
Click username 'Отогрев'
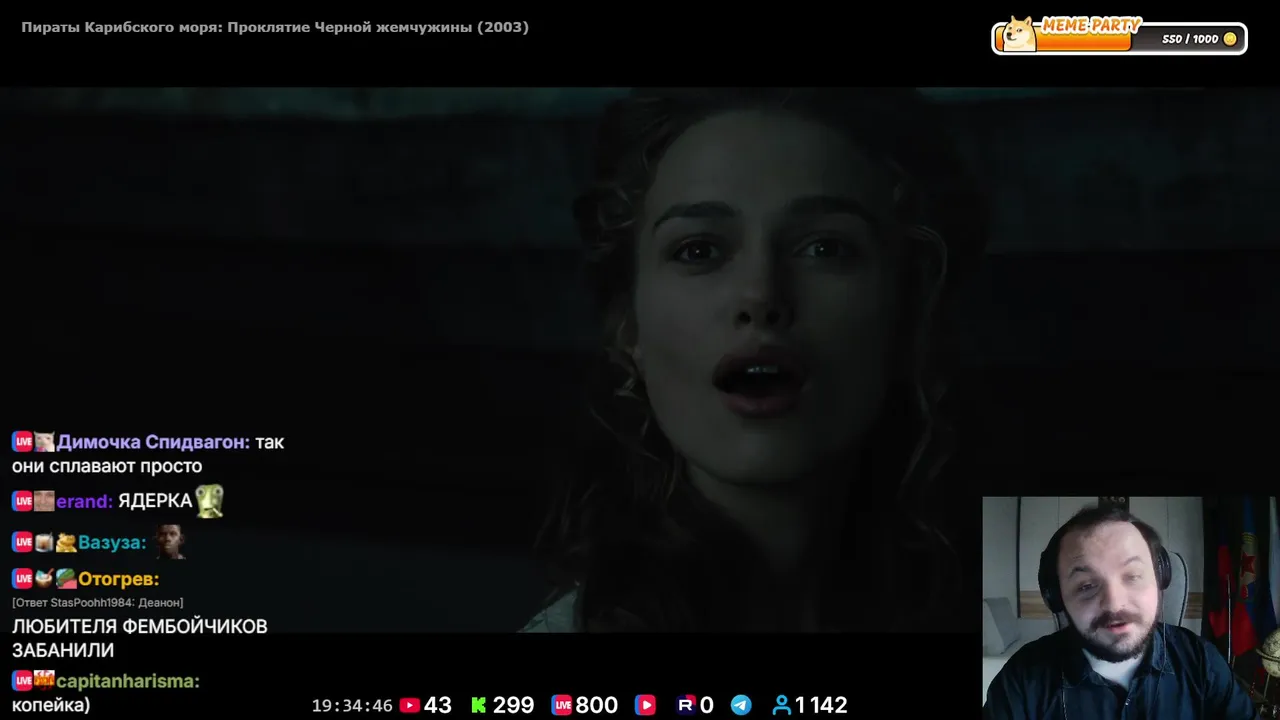tap(118, 579)
